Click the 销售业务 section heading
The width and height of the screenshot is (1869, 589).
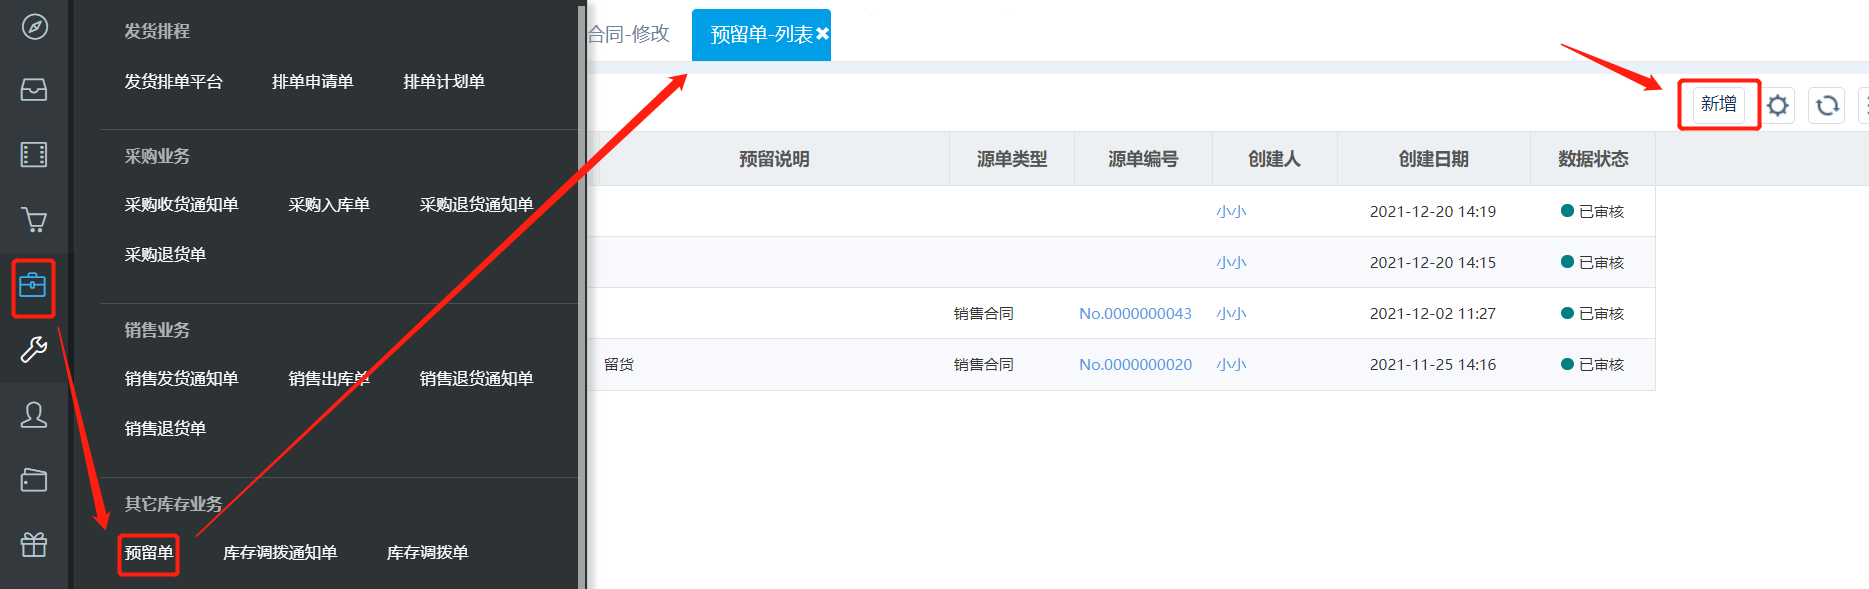pos(157,331)
